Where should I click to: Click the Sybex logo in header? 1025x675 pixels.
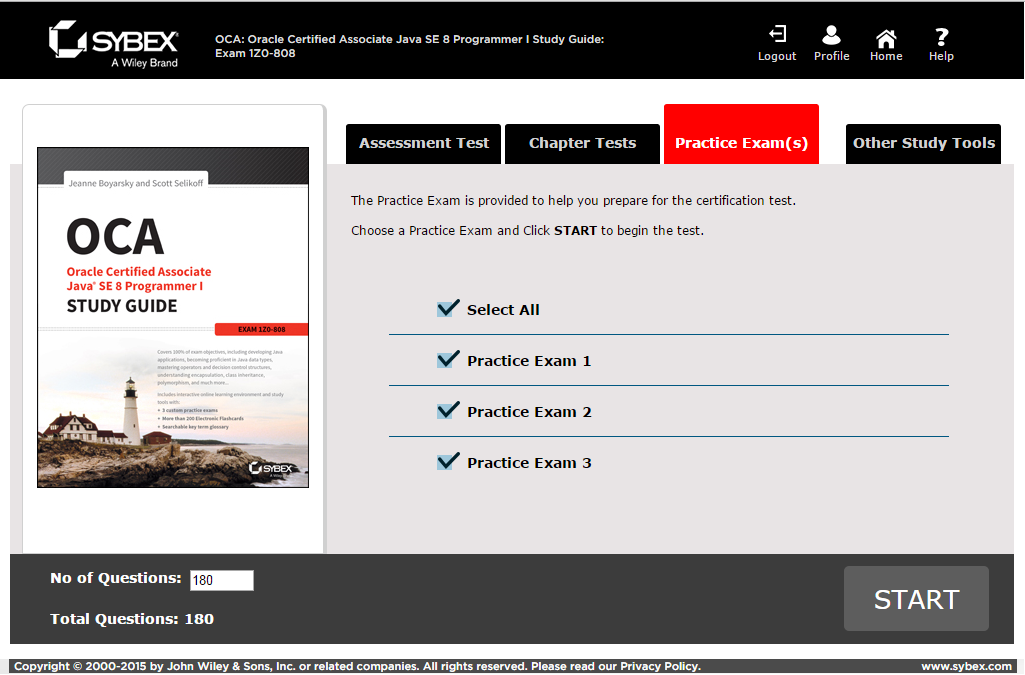[x=114, y=44]
